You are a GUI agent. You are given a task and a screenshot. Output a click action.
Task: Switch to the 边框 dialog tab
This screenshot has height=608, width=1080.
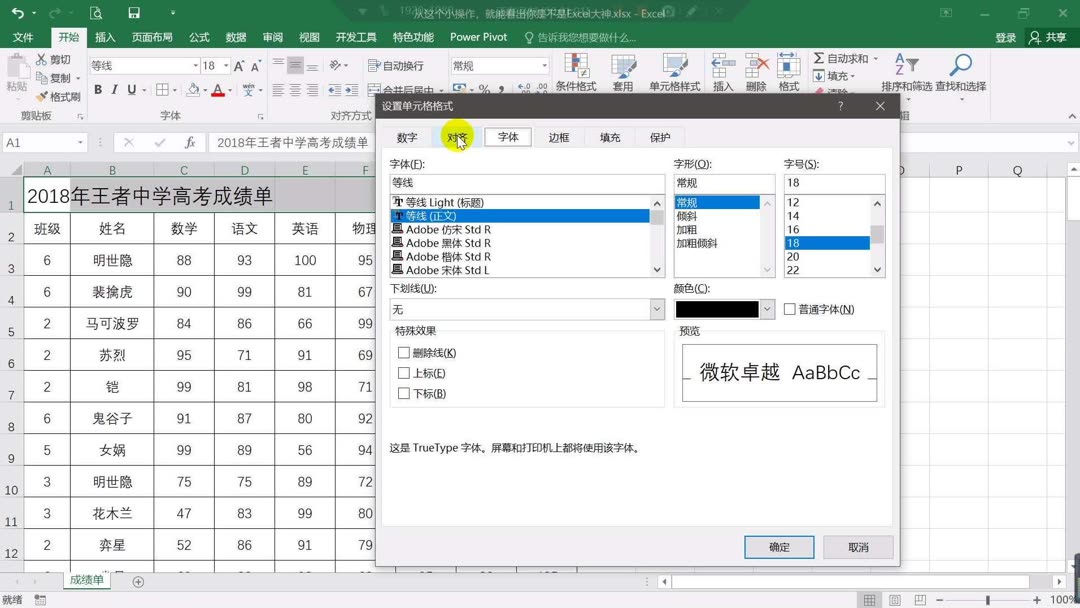click(x=558, y=137)
